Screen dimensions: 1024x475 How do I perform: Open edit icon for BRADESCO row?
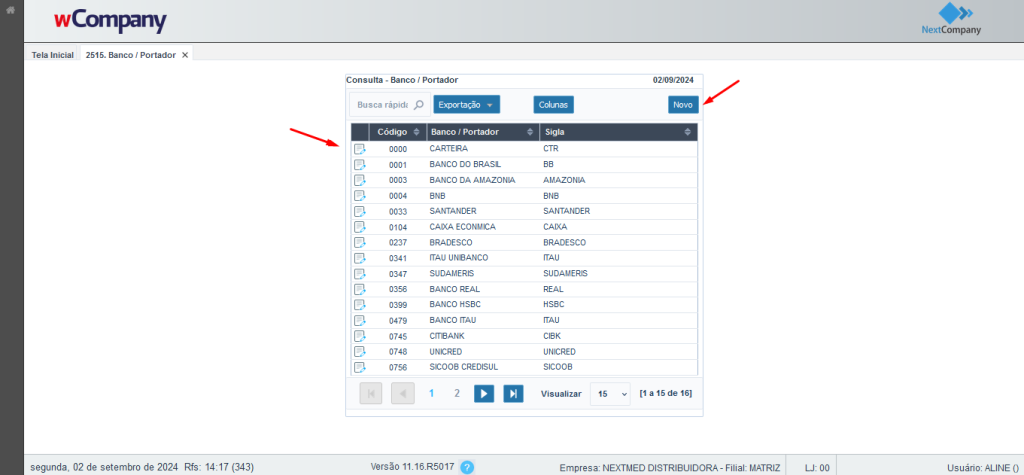click(x=360, y=242)
